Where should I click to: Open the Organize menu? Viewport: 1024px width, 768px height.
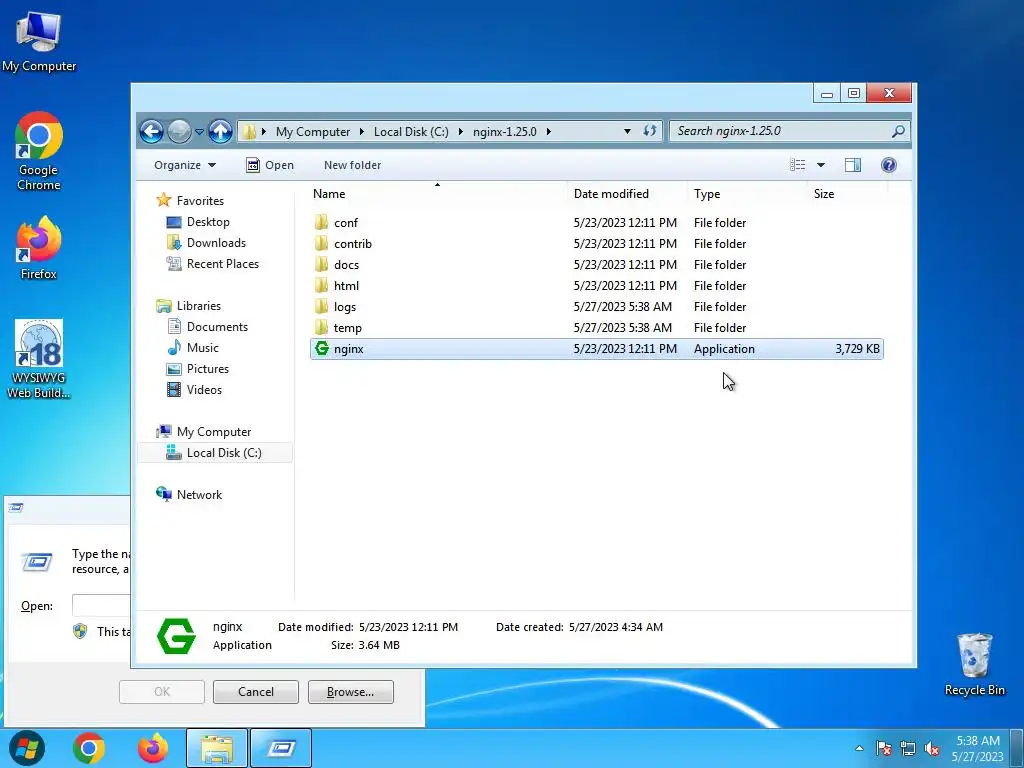pos(185,165)
